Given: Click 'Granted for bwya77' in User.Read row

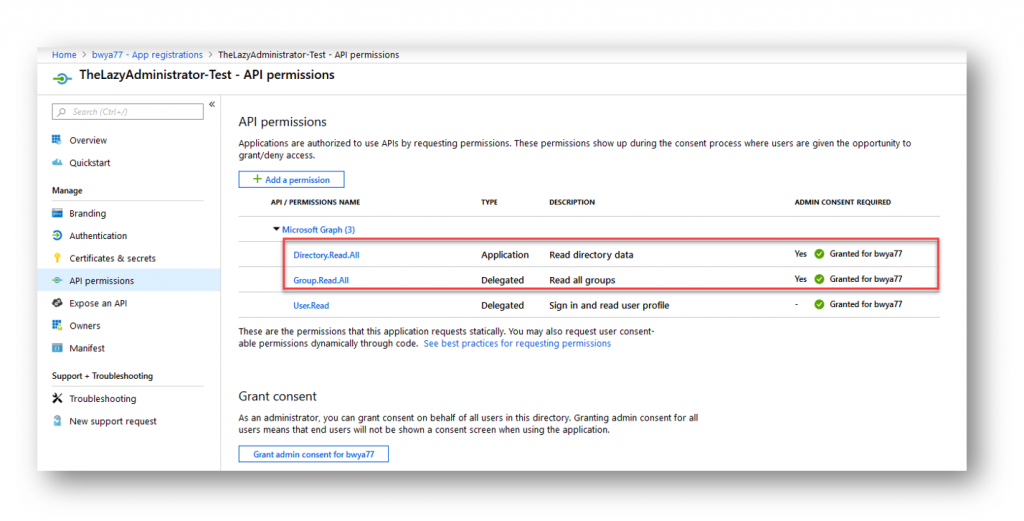Looking at the screenshot, I should 866,304.
